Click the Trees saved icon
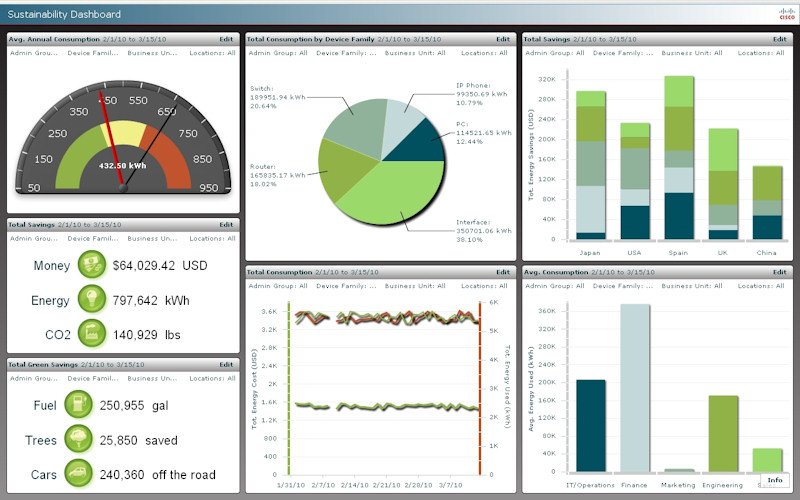 point(79,439)
